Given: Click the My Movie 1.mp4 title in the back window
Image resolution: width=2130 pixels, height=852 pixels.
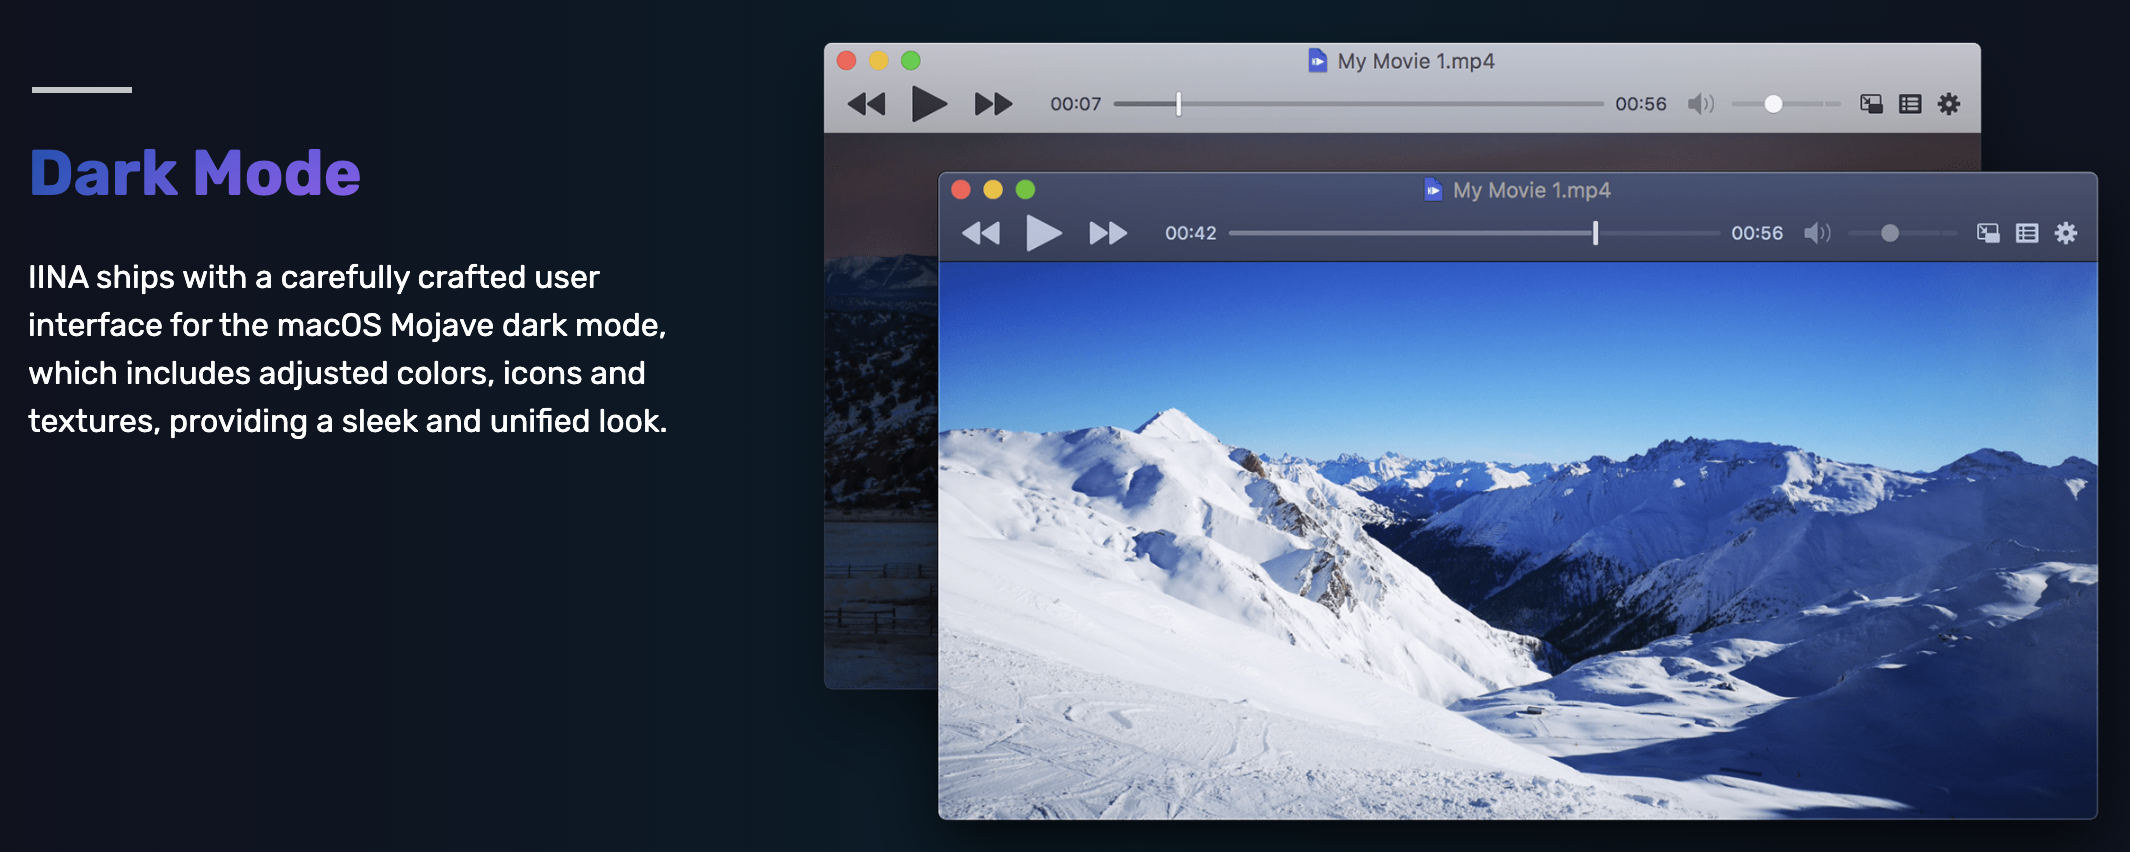Looking at the screenshot, I should pyautogui.click(x=1416, y=61).
